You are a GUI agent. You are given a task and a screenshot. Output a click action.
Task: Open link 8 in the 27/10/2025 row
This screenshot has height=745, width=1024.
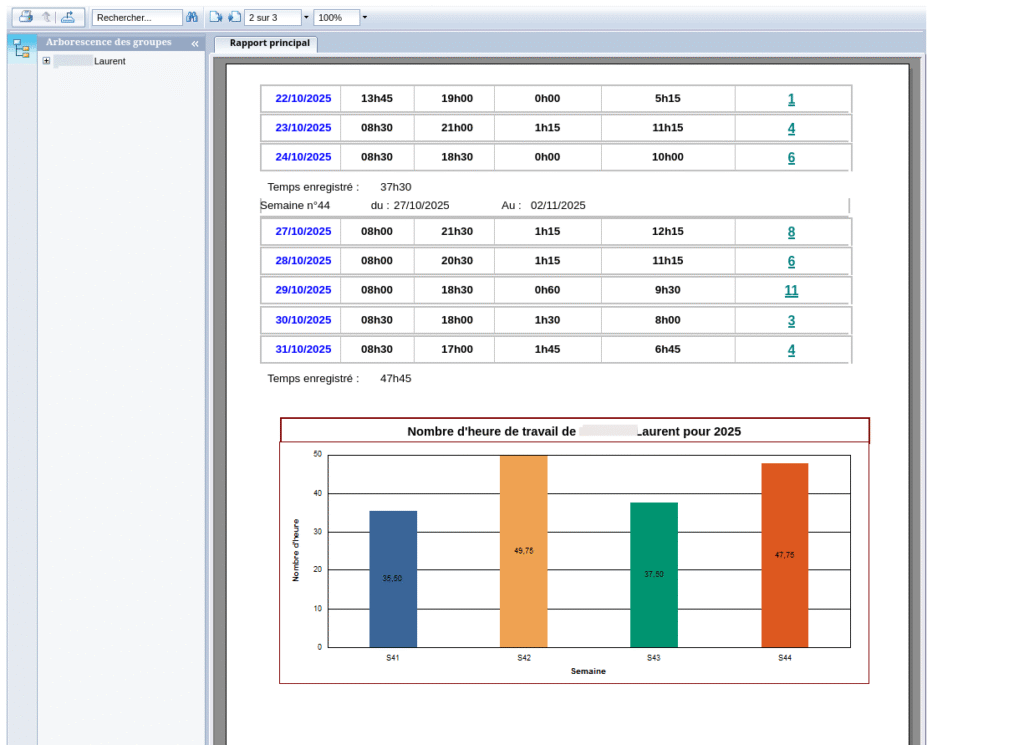click(x=791, y=232)
